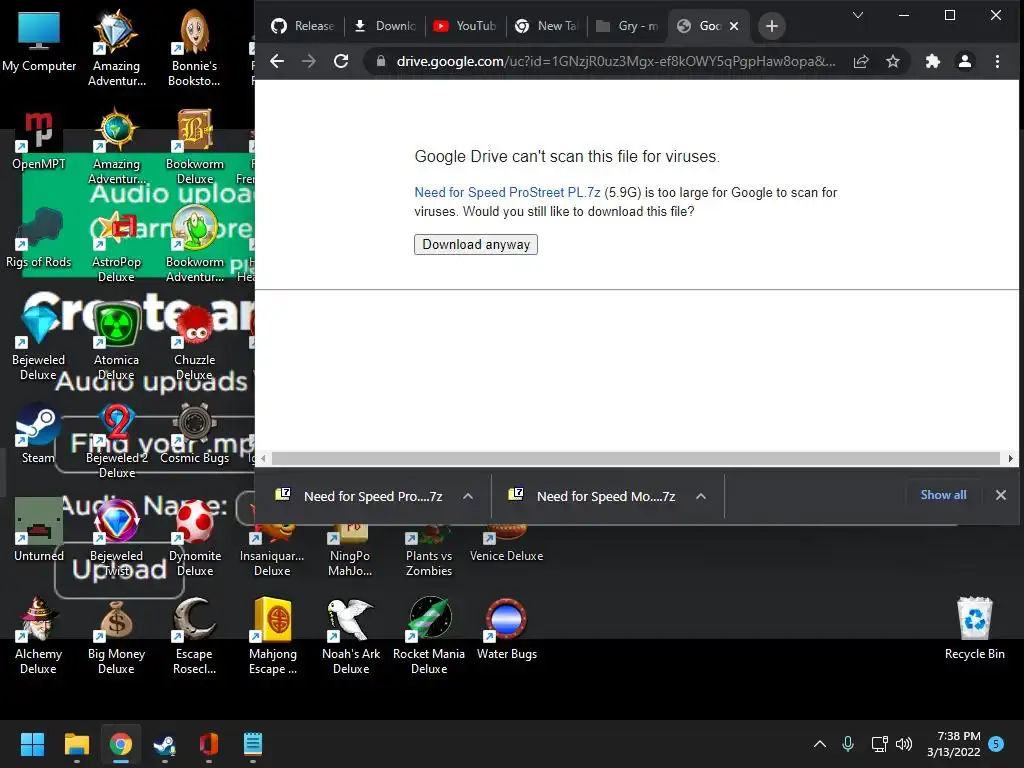Open a new browser tab
1024x768 pixels.
[x=772, y=26]
